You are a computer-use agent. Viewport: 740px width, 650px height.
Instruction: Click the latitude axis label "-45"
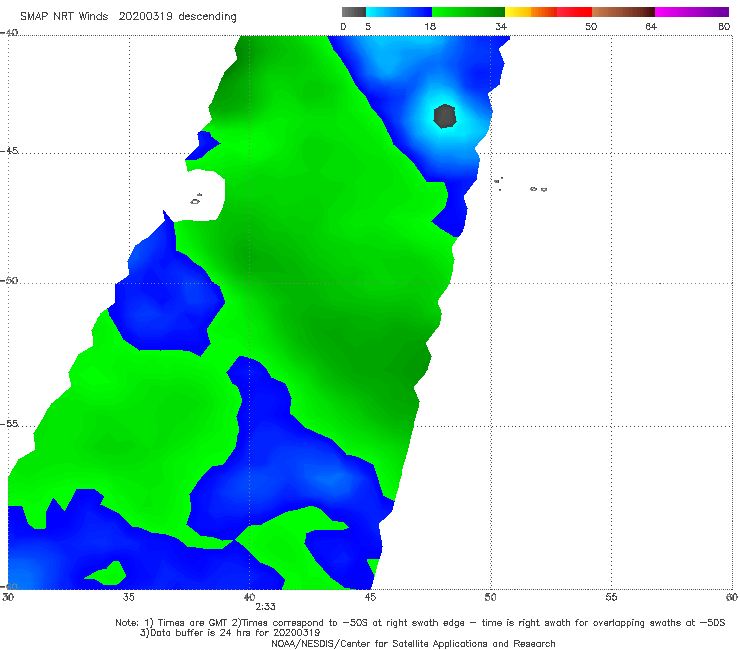9,151
